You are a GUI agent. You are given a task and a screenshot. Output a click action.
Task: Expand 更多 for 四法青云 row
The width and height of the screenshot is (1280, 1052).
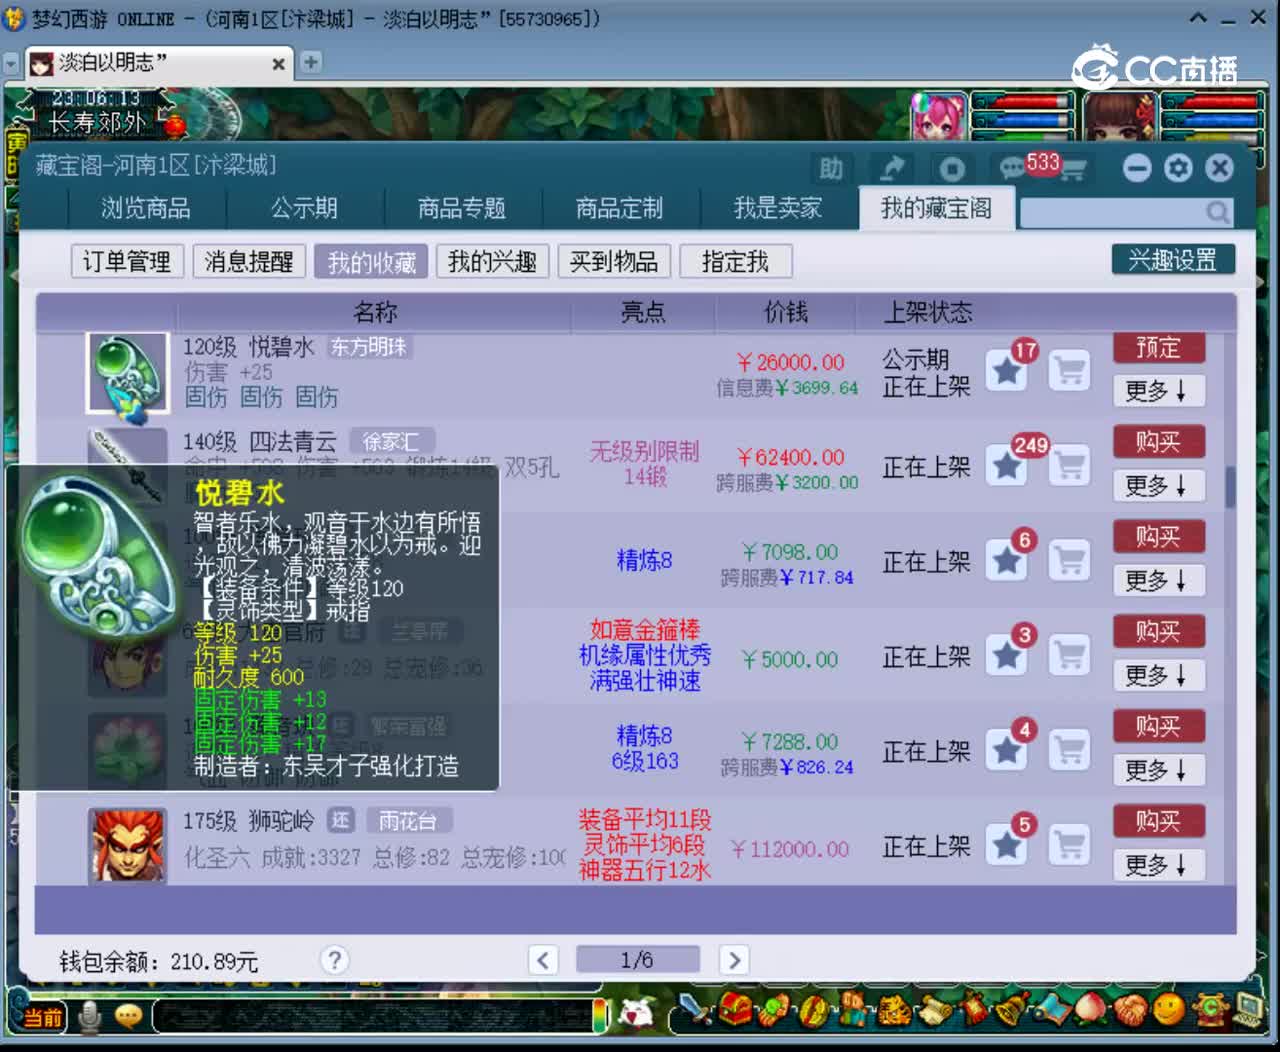[x=1158, y=485]
